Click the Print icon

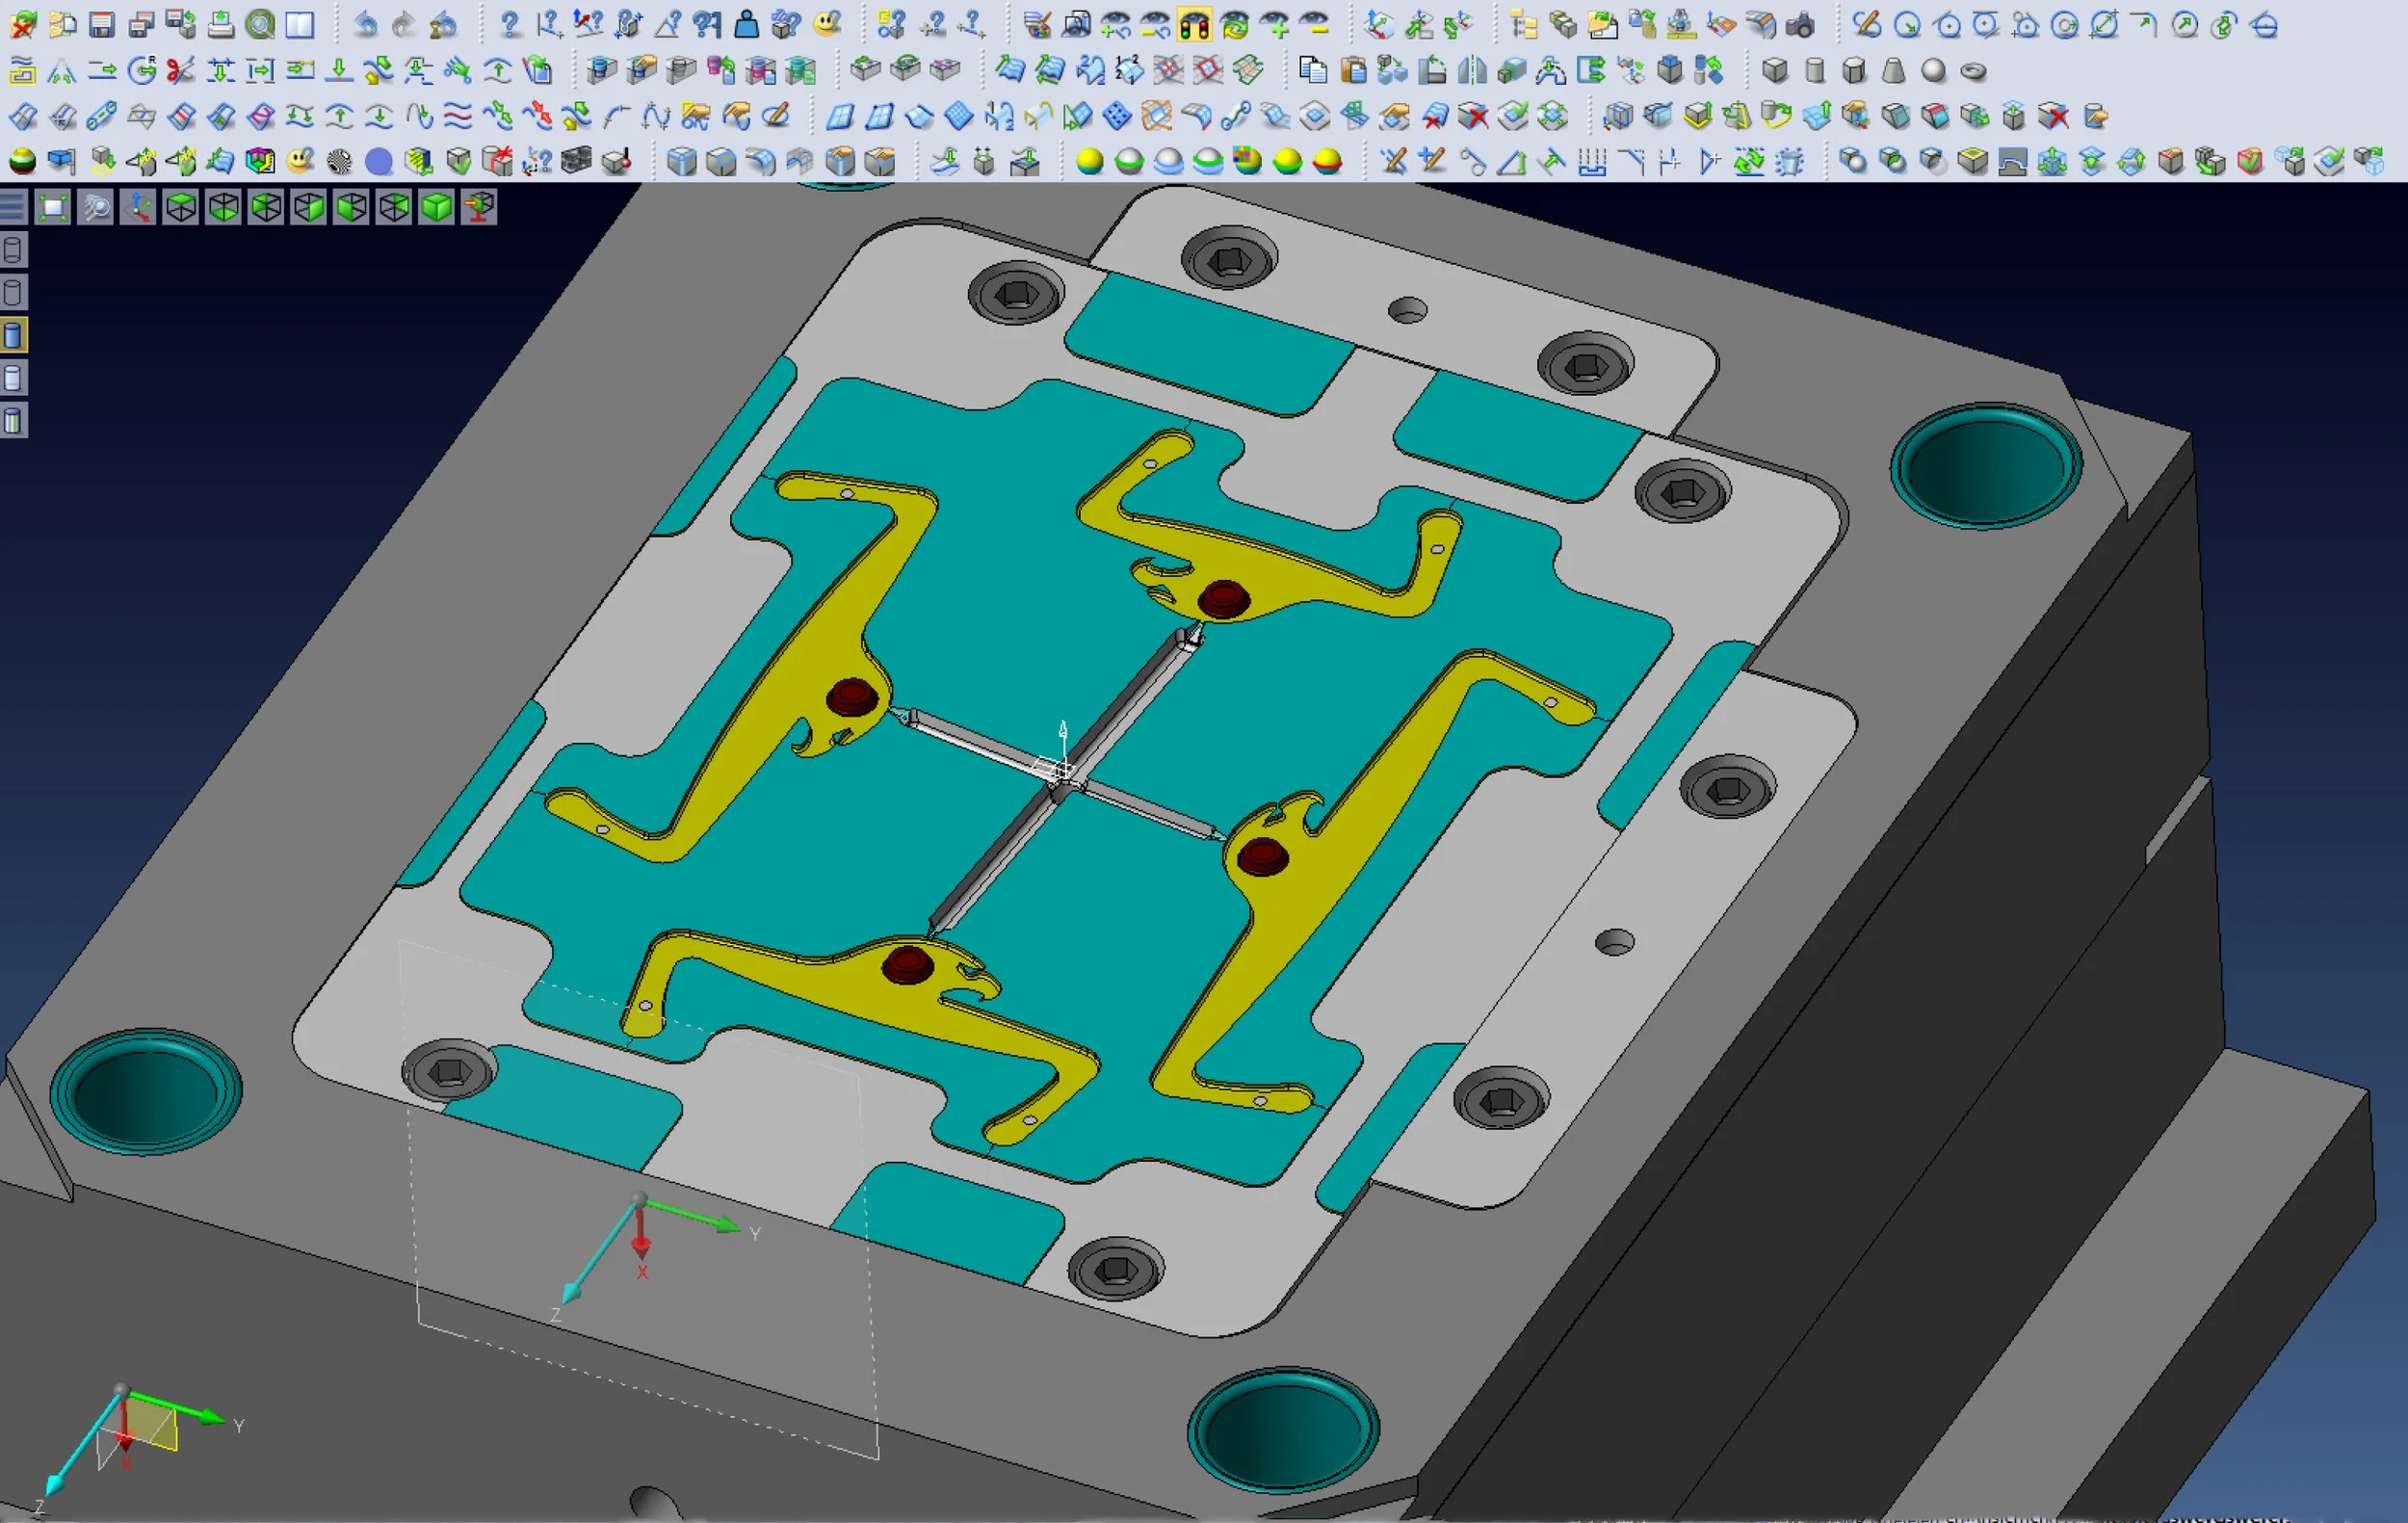(220, 24)
